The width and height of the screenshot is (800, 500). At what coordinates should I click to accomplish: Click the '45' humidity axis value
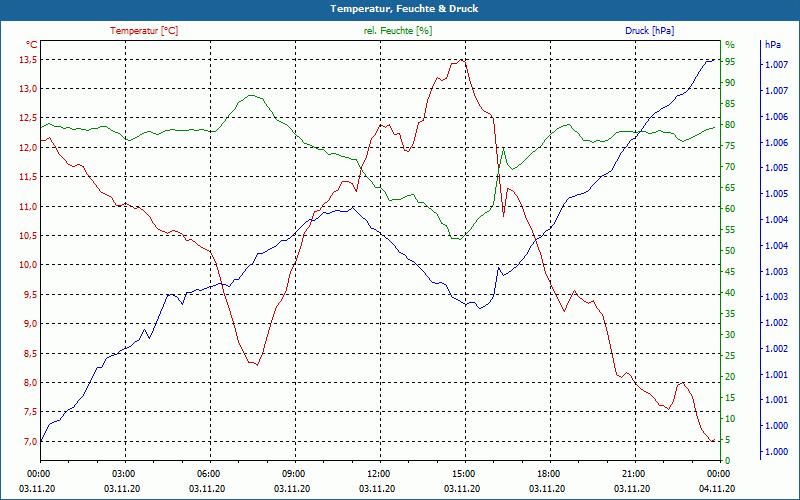pos(730,272)
